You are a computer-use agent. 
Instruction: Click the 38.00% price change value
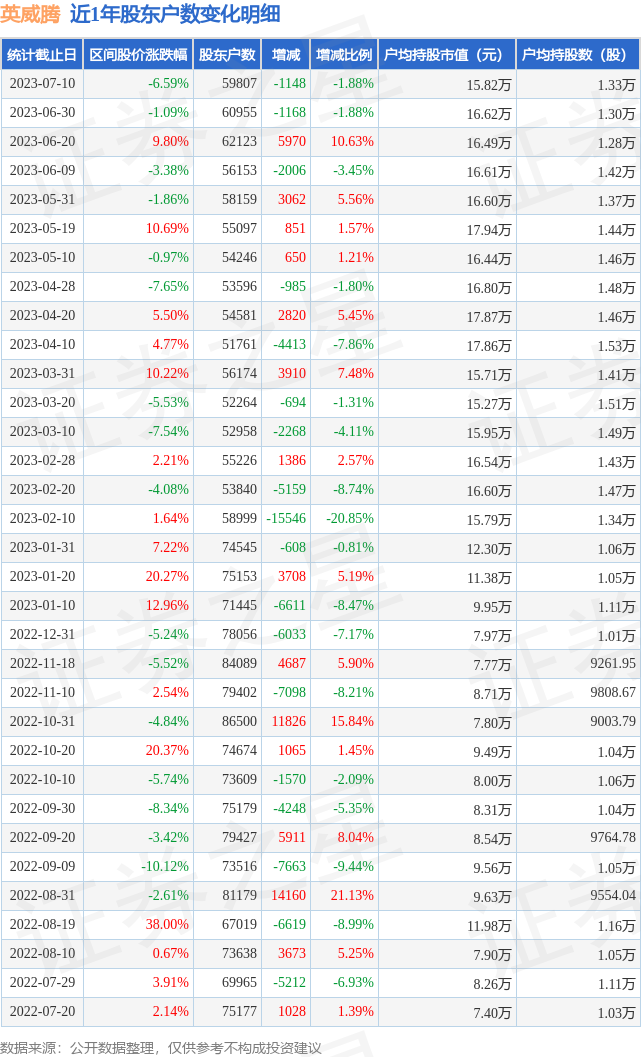click(167, 926)
